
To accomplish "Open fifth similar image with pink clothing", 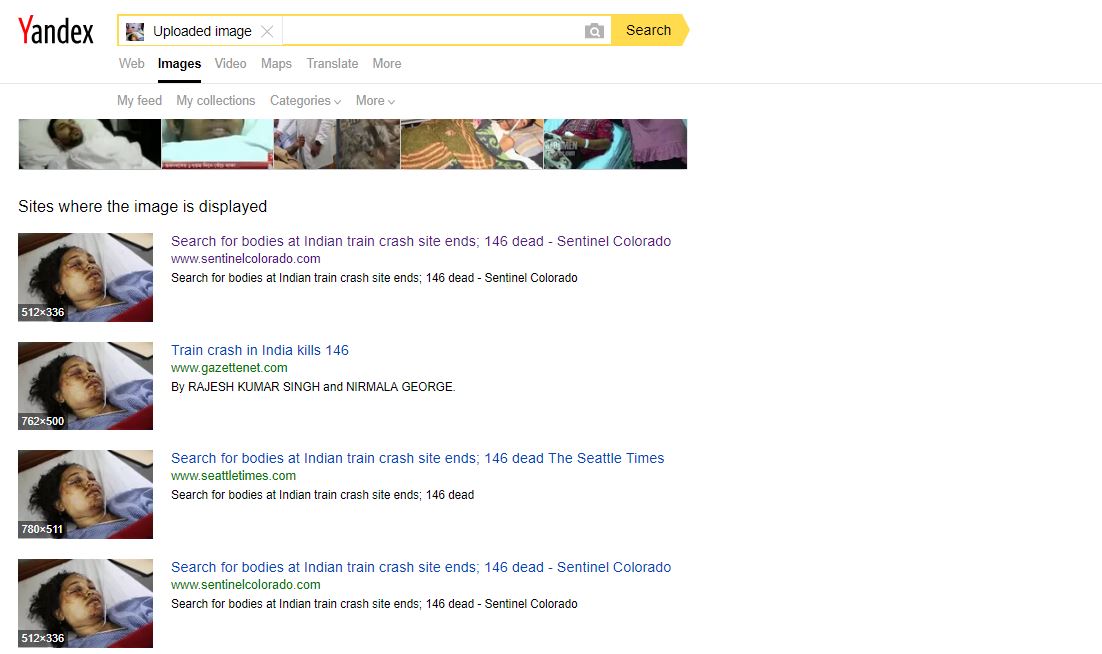I will point(616,144).
